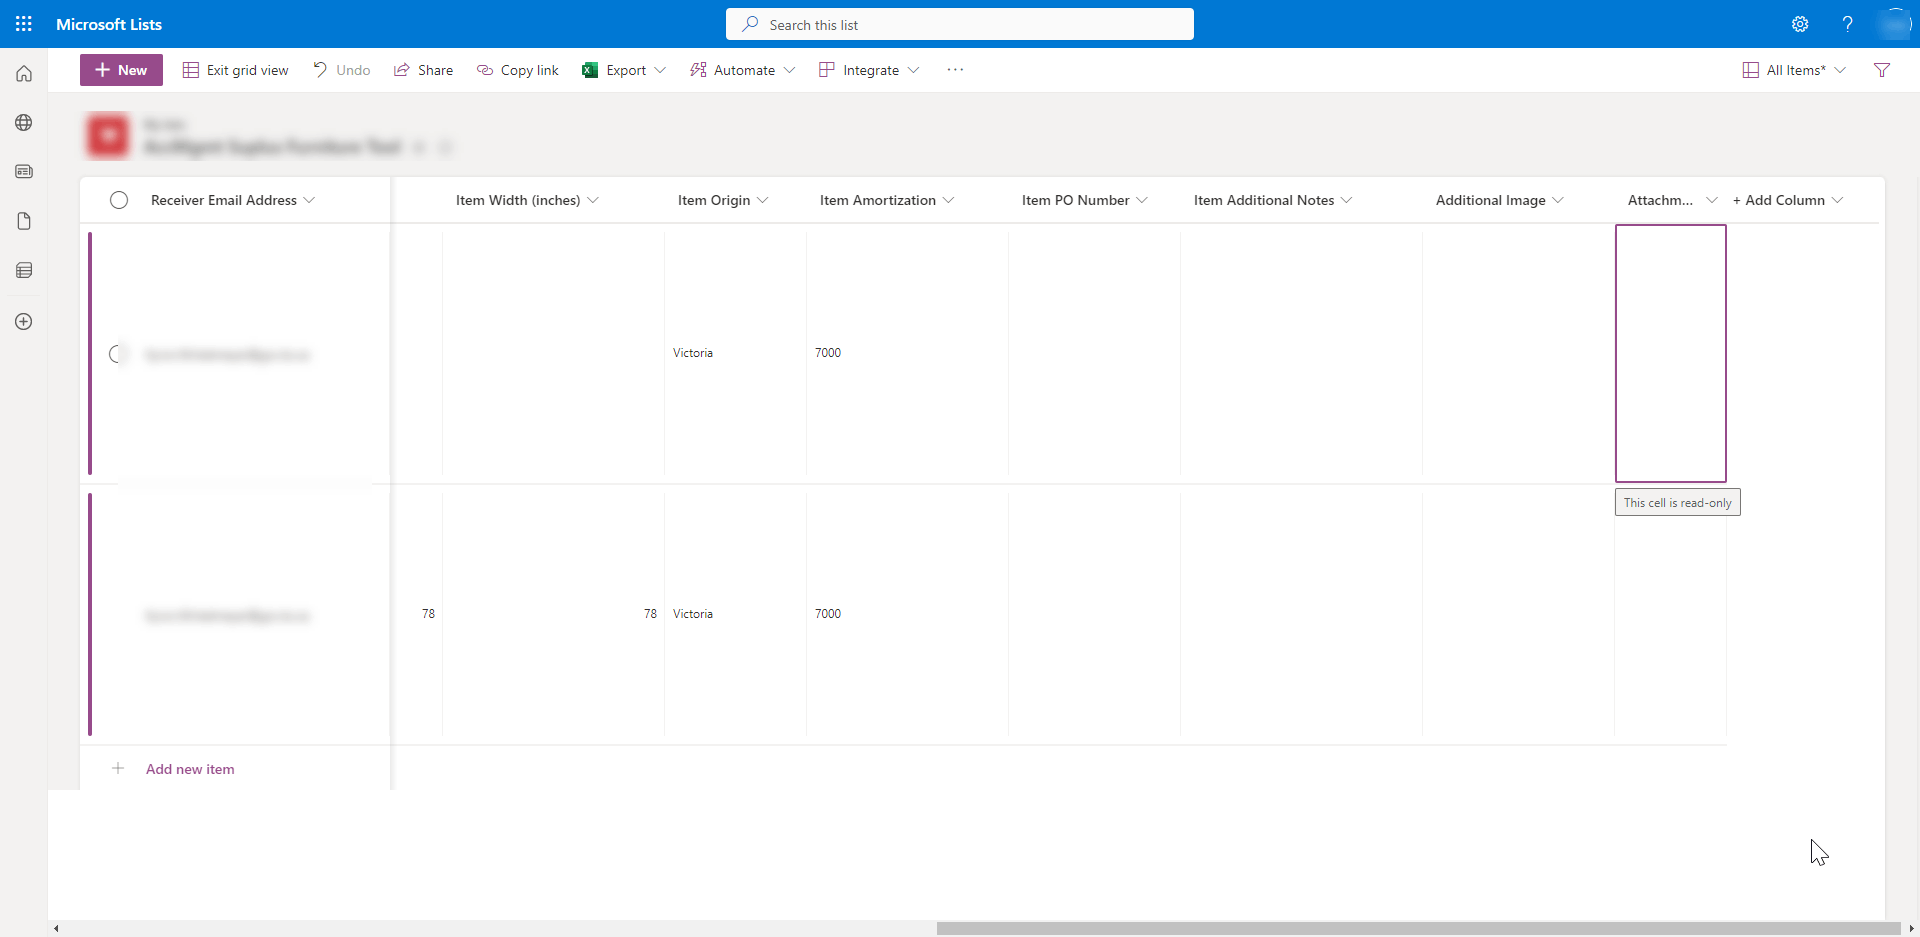Click the Help question mark icon
This screenshot has width=1920, height=937.
tap(1847, 24)
